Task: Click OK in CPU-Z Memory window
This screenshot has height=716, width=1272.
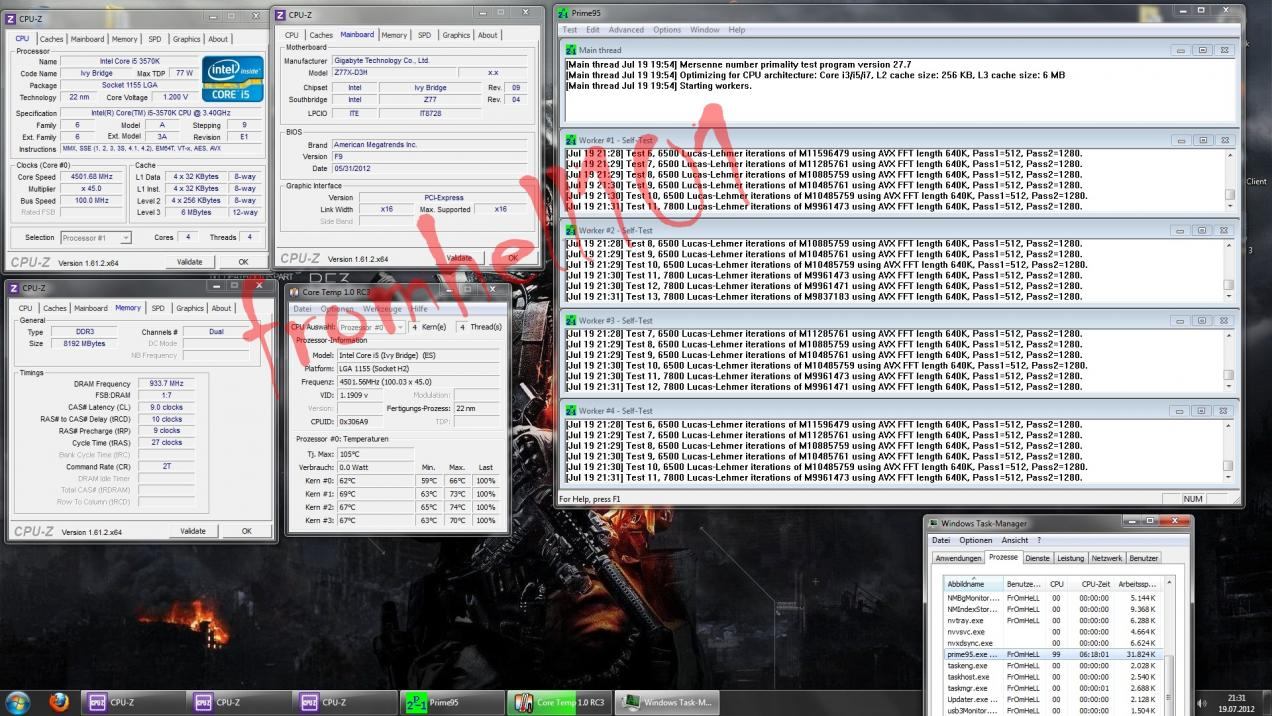Action: pyautogui.click(x=246, y=531)
